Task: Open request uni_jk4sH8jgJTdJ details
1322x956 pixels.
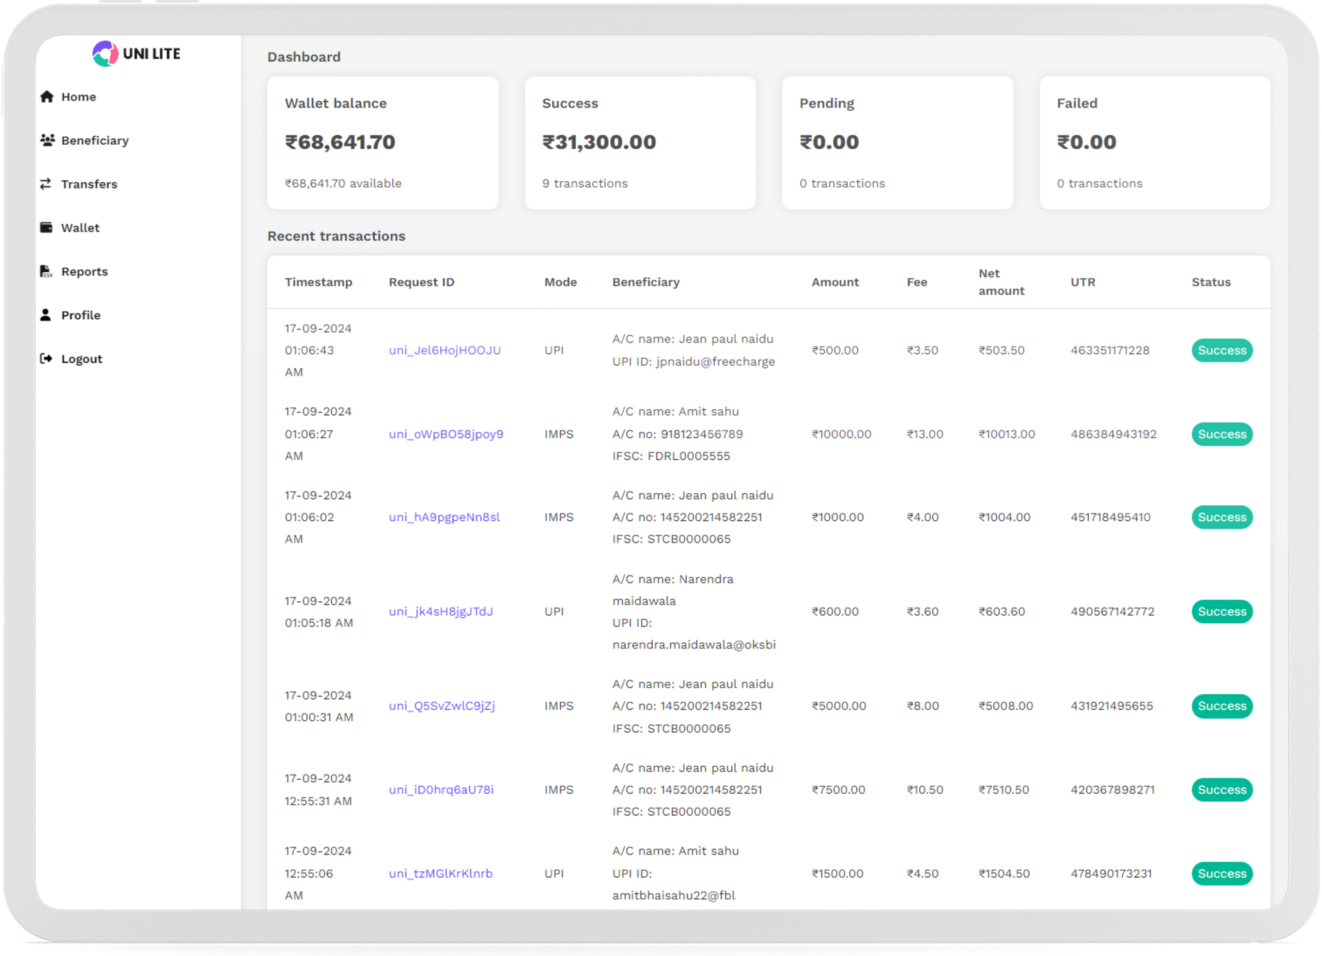Action: pyautogui.click(x=441, y=612)
